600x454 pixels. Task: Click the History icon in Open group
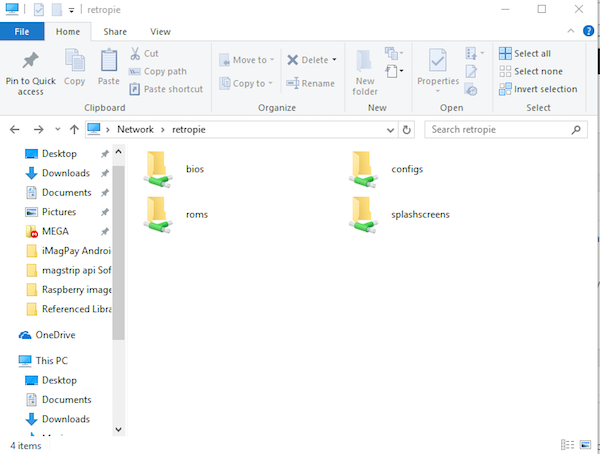[x=471, y=90]
